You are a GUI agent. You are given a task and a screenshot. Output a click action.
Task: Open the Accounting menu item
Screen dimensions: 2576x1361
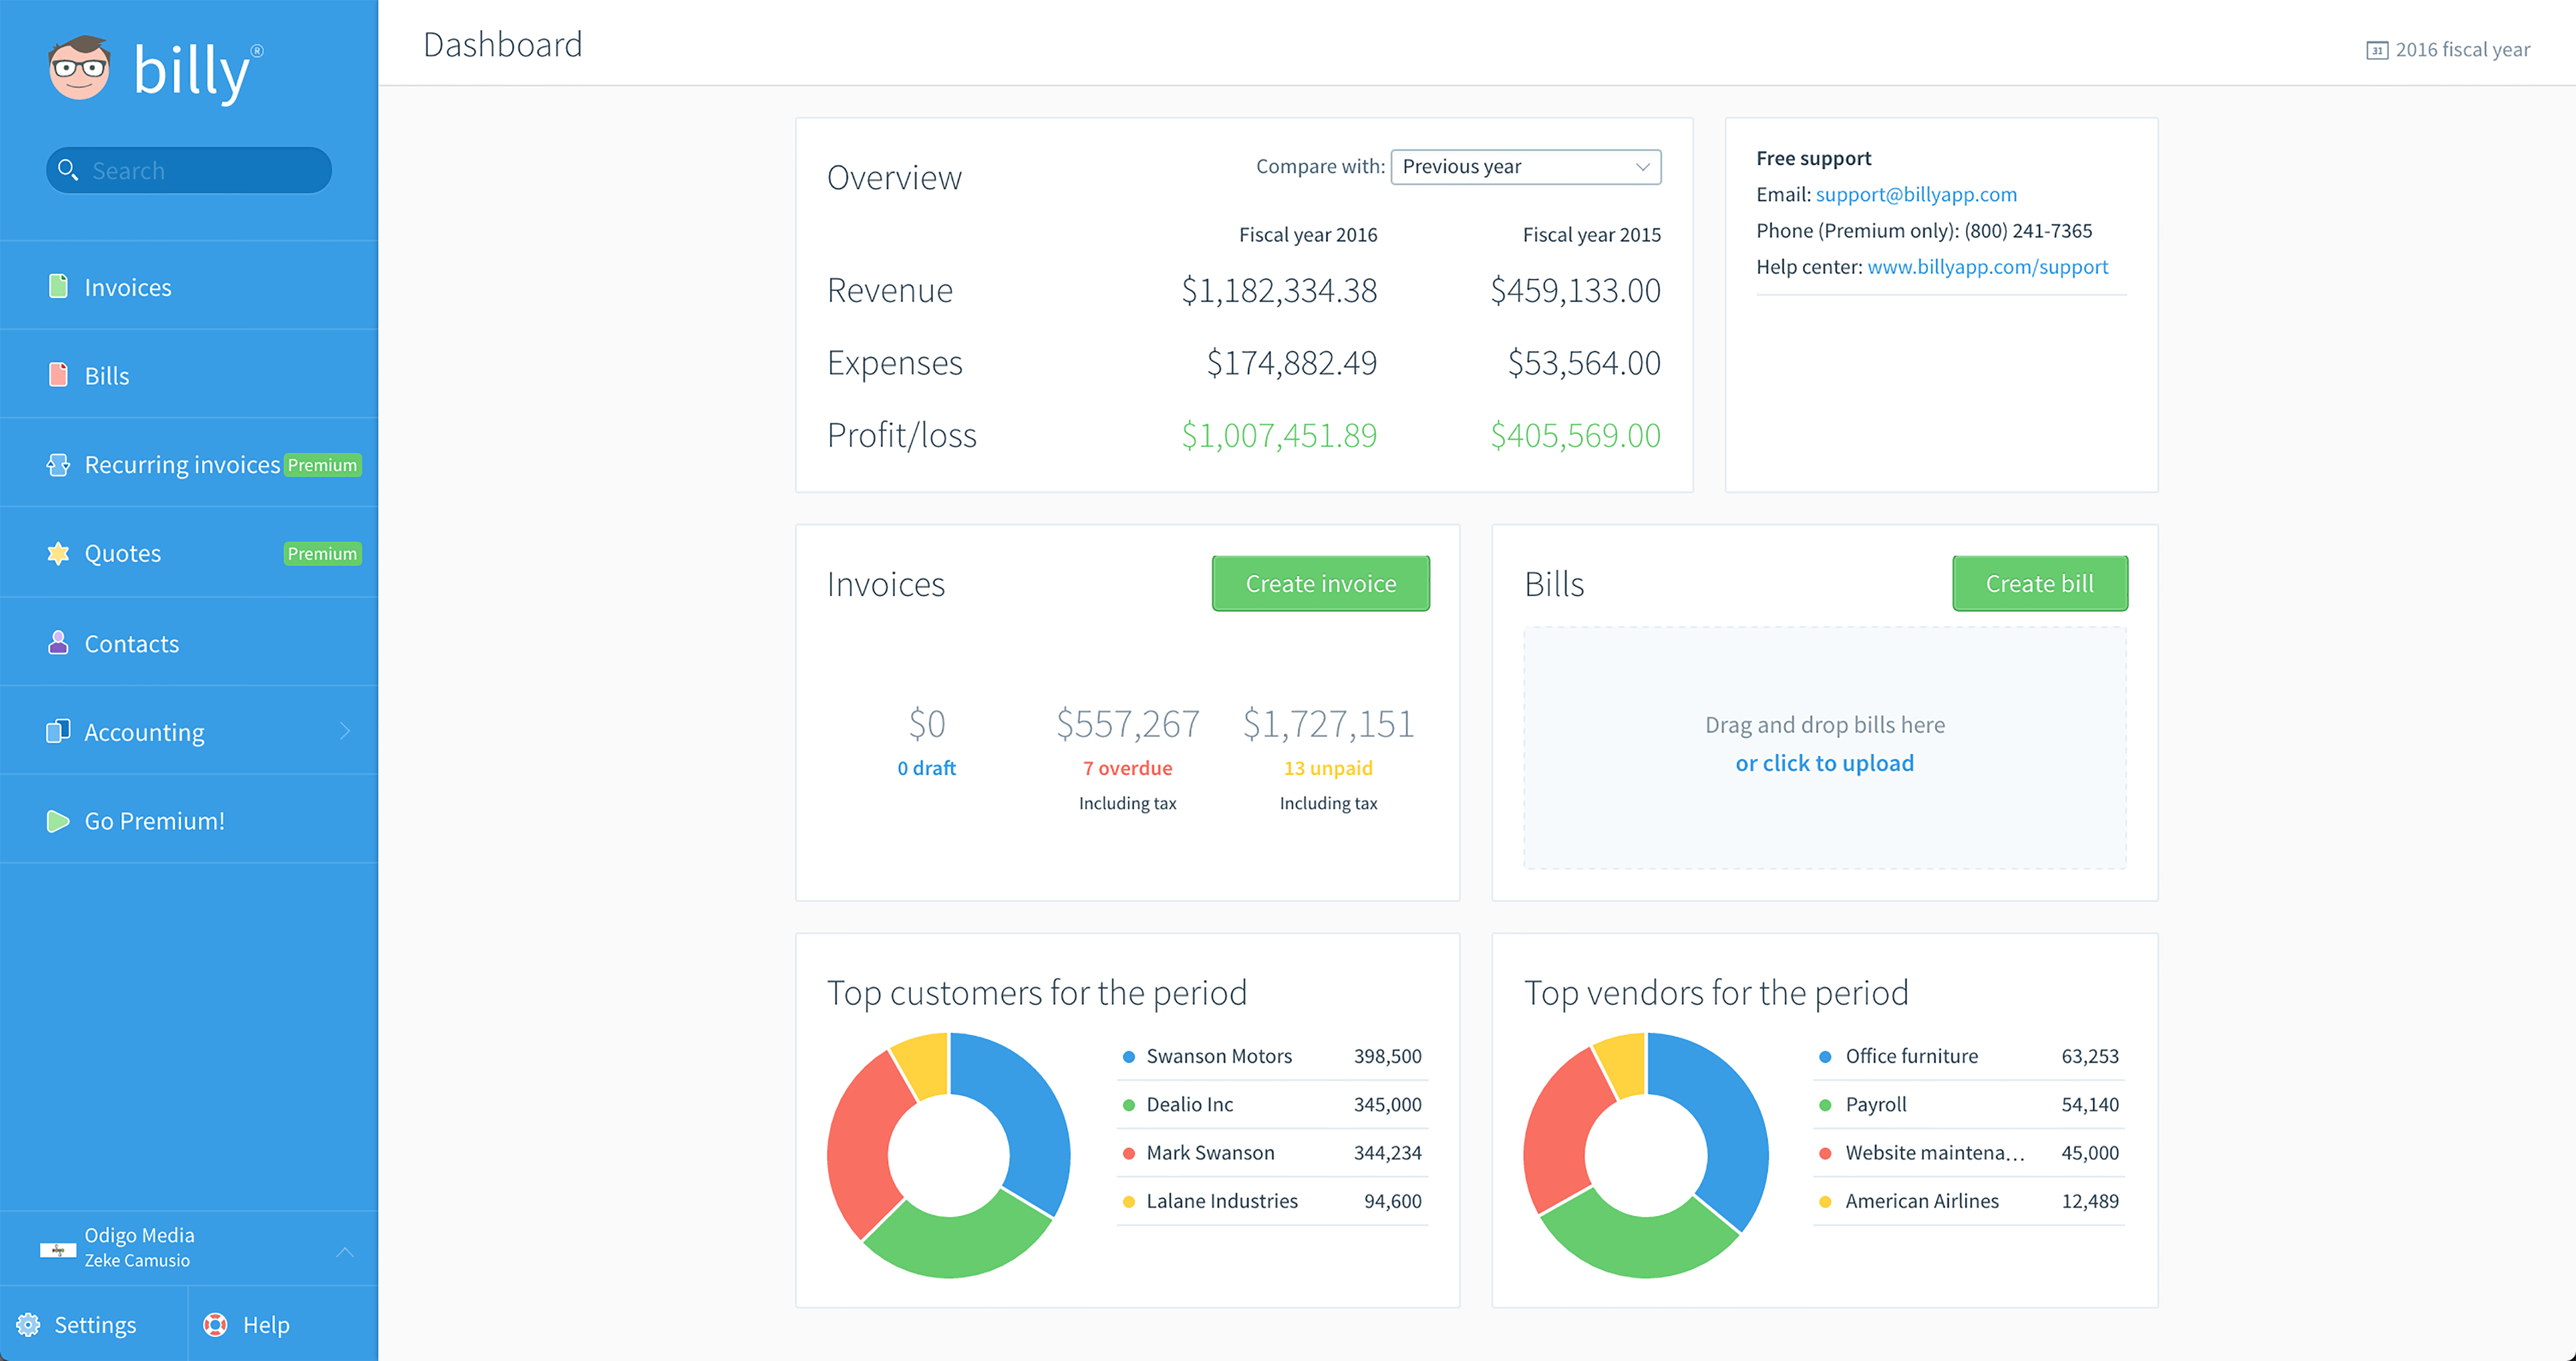pos(145,733)
